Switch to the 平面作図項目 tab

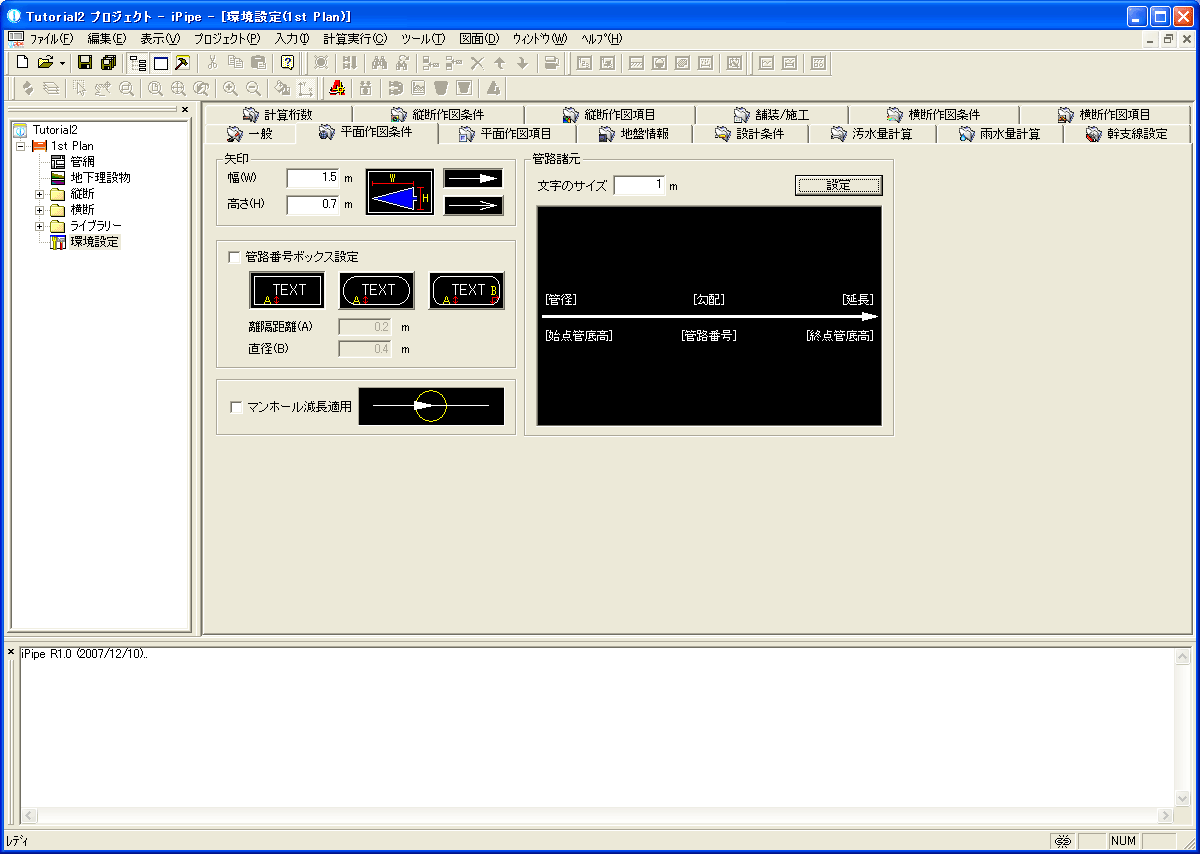click(505, 133)
